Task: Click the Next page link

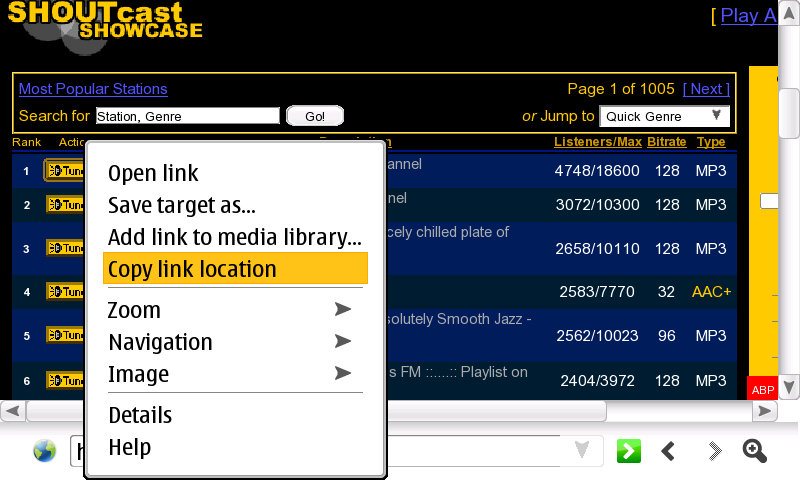Action: pos(707,89)
